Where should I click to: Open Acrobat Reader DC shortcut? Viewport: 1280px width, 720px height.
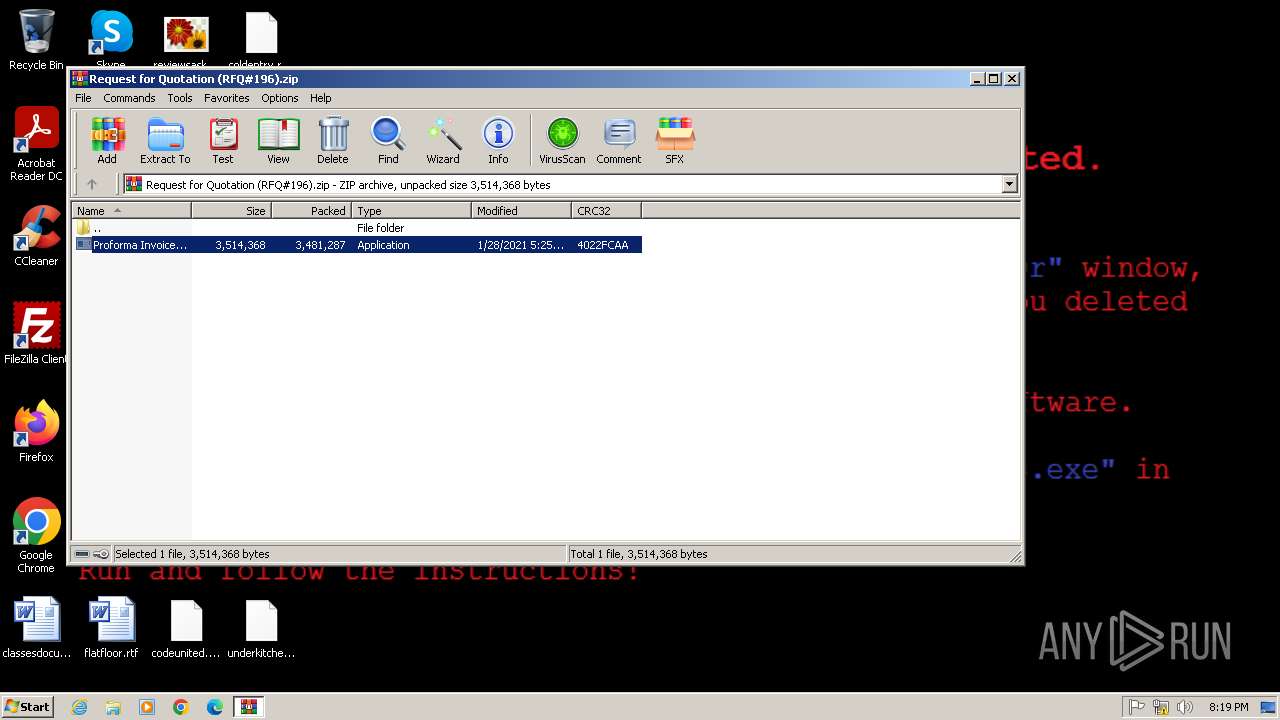36,145
